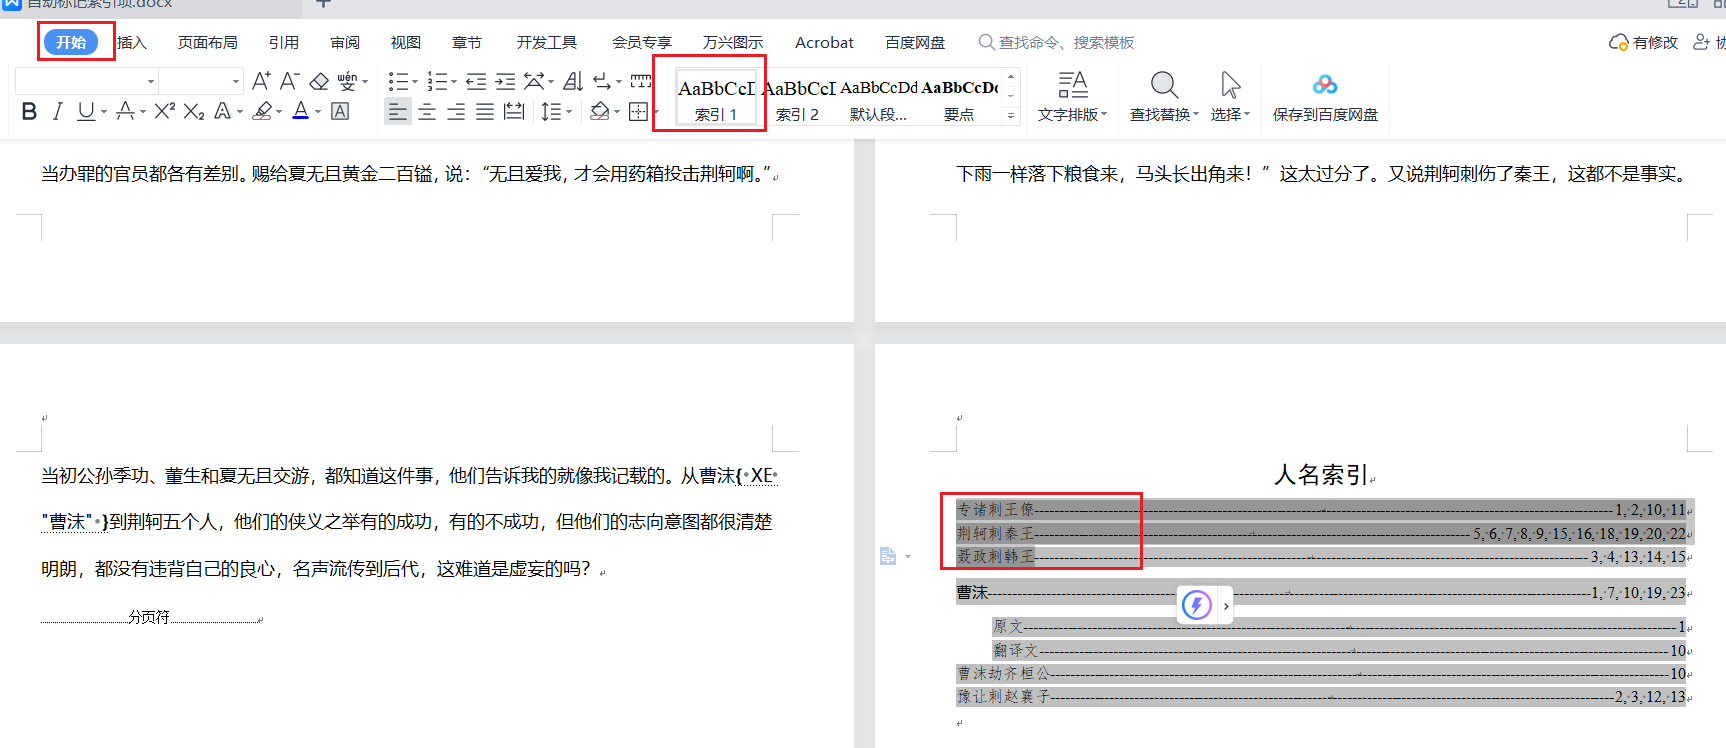Click the font color A swatch

pos(300,111)
